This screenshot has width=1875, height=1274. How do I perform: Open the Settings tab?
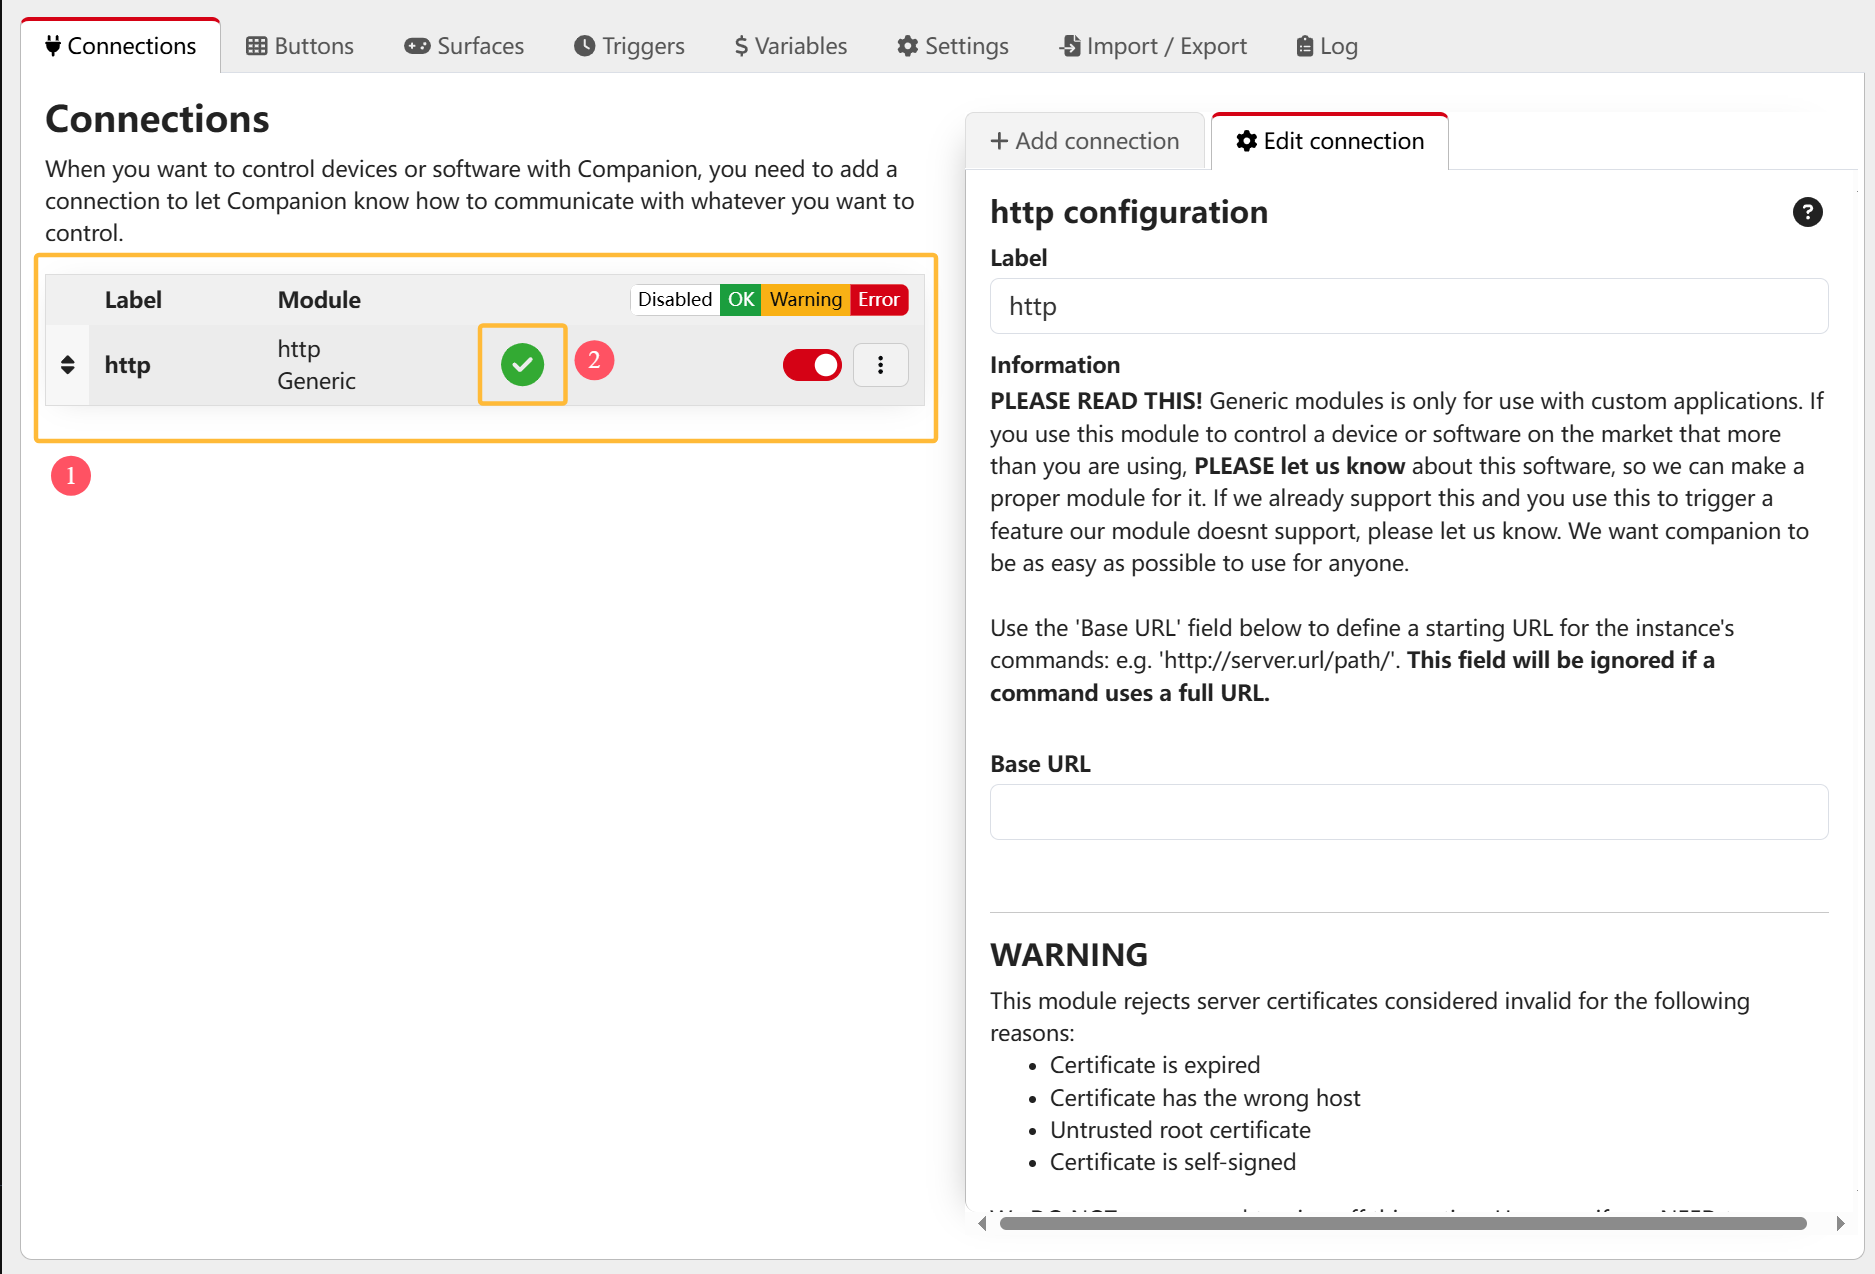[x=953, y=46]
